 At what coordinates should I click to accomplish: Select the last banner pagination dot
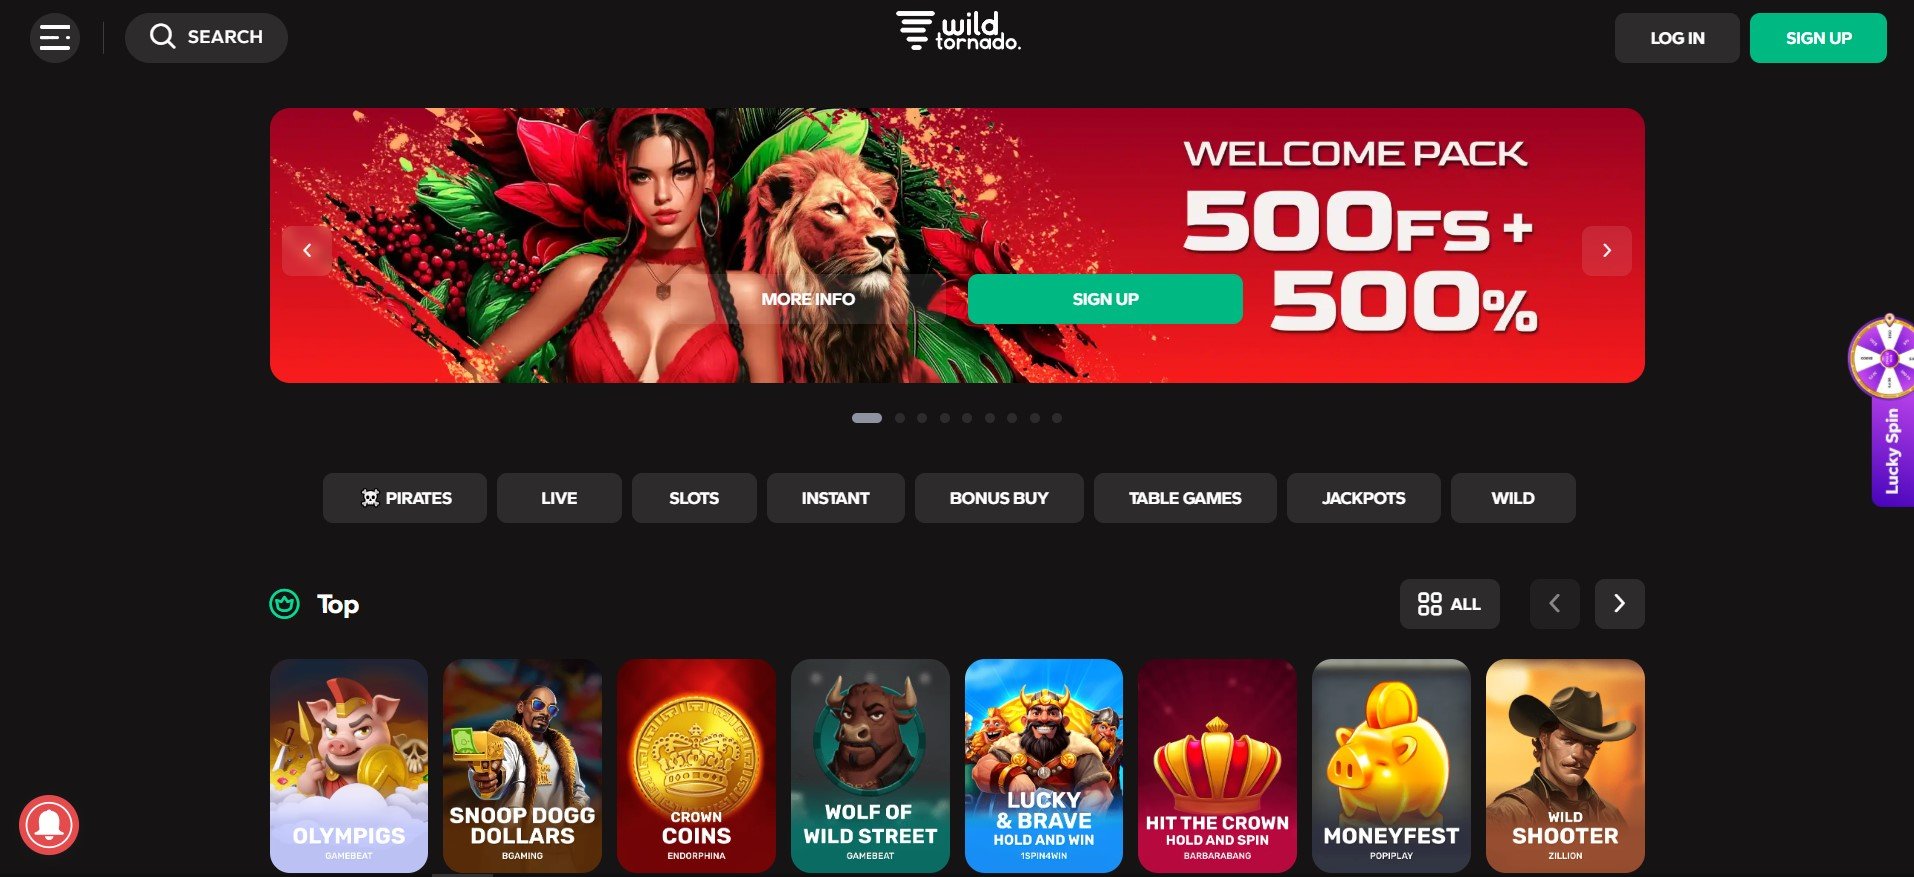tap(1057, 418)
